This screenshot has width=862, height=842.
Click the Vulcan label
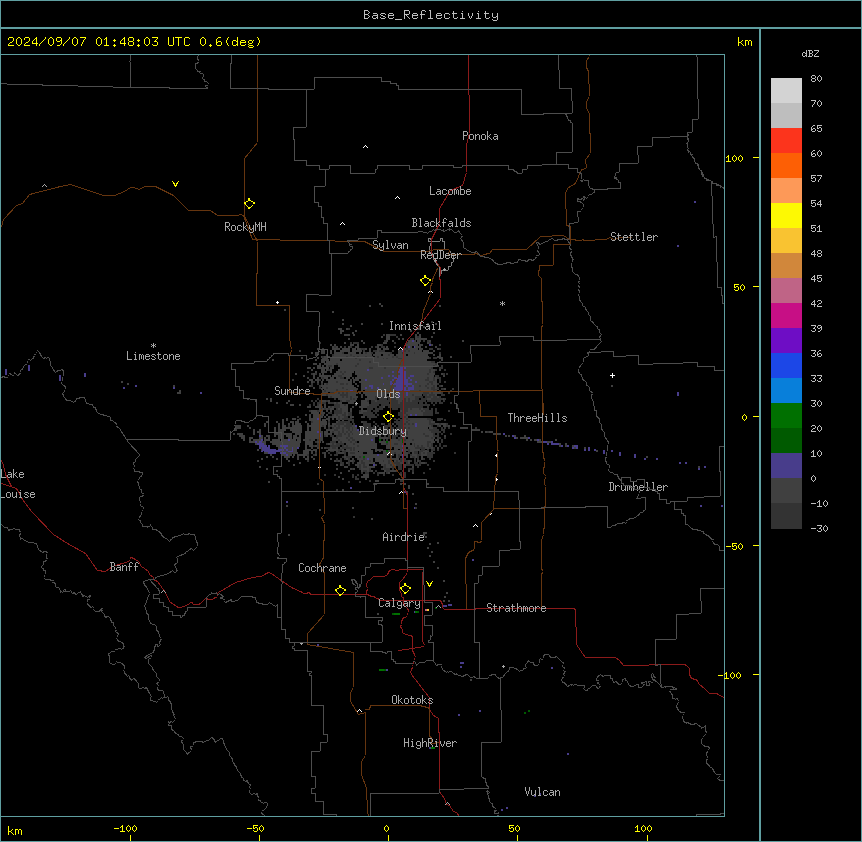point(542,792)
